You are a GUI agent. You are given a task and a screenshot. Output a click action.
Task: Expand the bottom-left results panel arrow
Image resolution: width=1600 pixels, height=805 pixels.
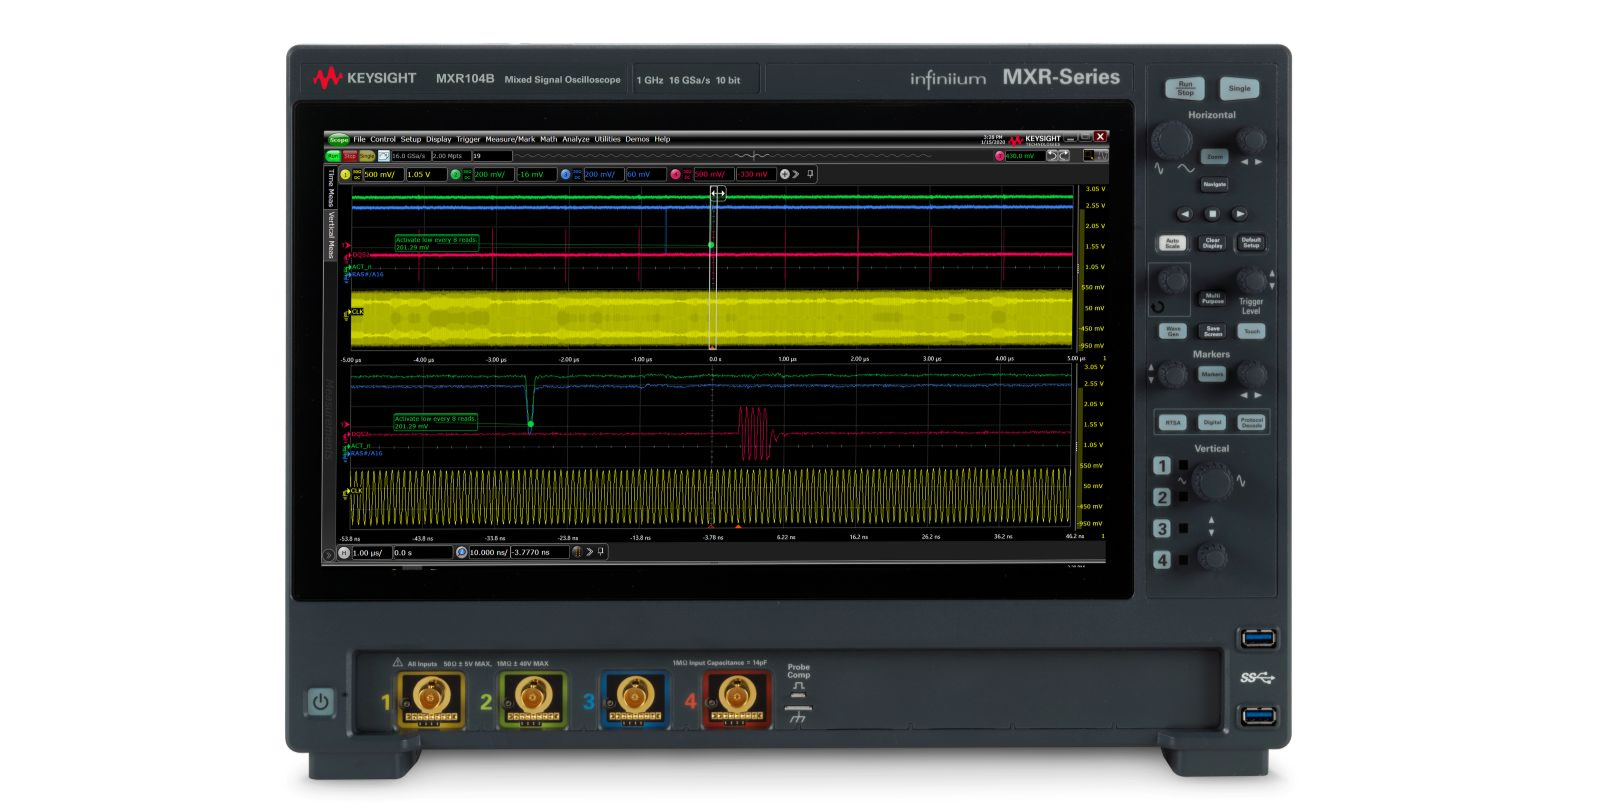tap(329, 553)
